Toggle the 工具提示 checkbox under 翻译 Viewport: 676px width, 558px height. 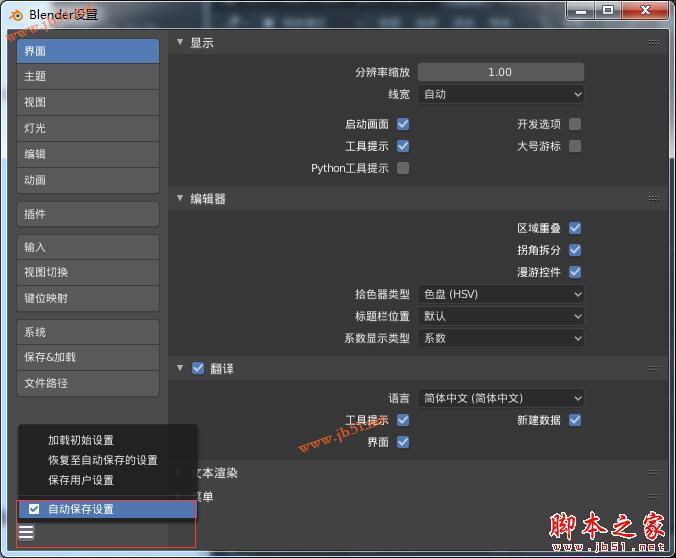(x=403, y=420)
